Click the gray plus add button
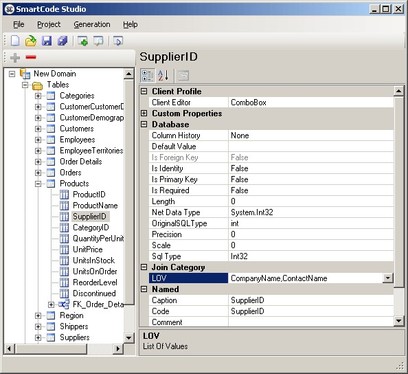Image resolution: width=408 pixels, height=374 pixels. pos(15,58)
